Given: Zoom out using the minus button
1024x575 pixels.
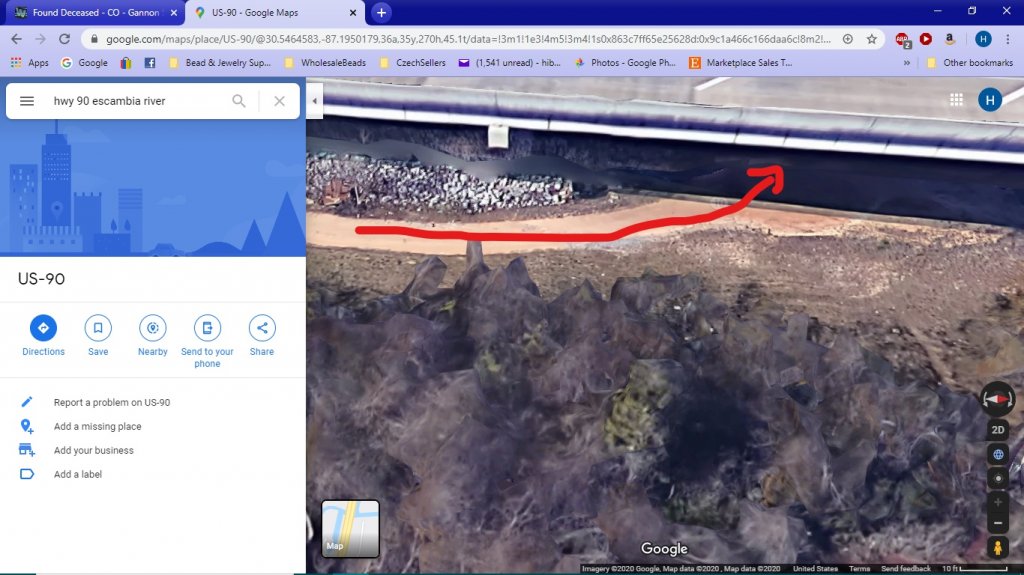Looking at the screenshot, I should 997,523.
